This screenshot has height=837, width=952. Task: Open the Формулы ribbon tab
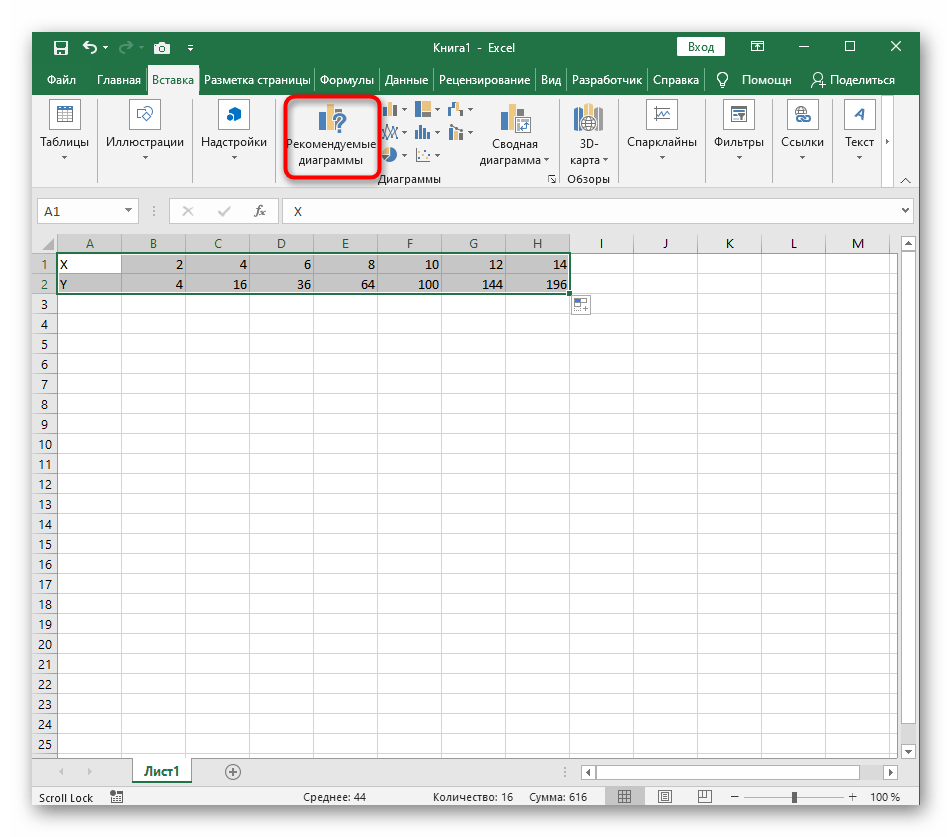(348, 80)
